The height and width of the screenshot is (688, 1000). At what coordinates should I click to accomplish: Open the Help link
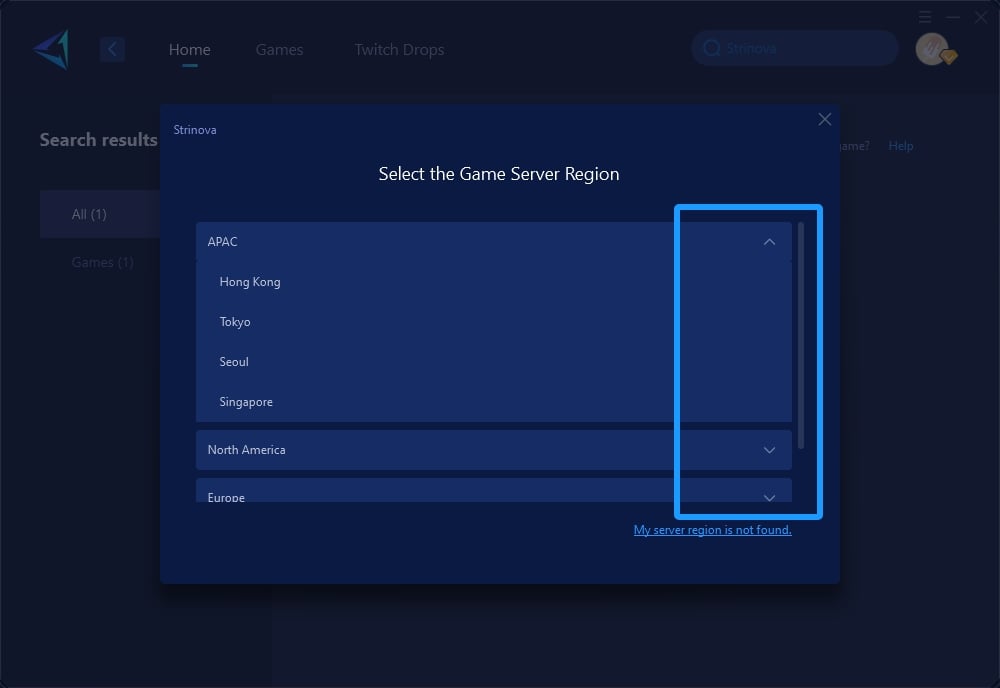coord(901,146)
